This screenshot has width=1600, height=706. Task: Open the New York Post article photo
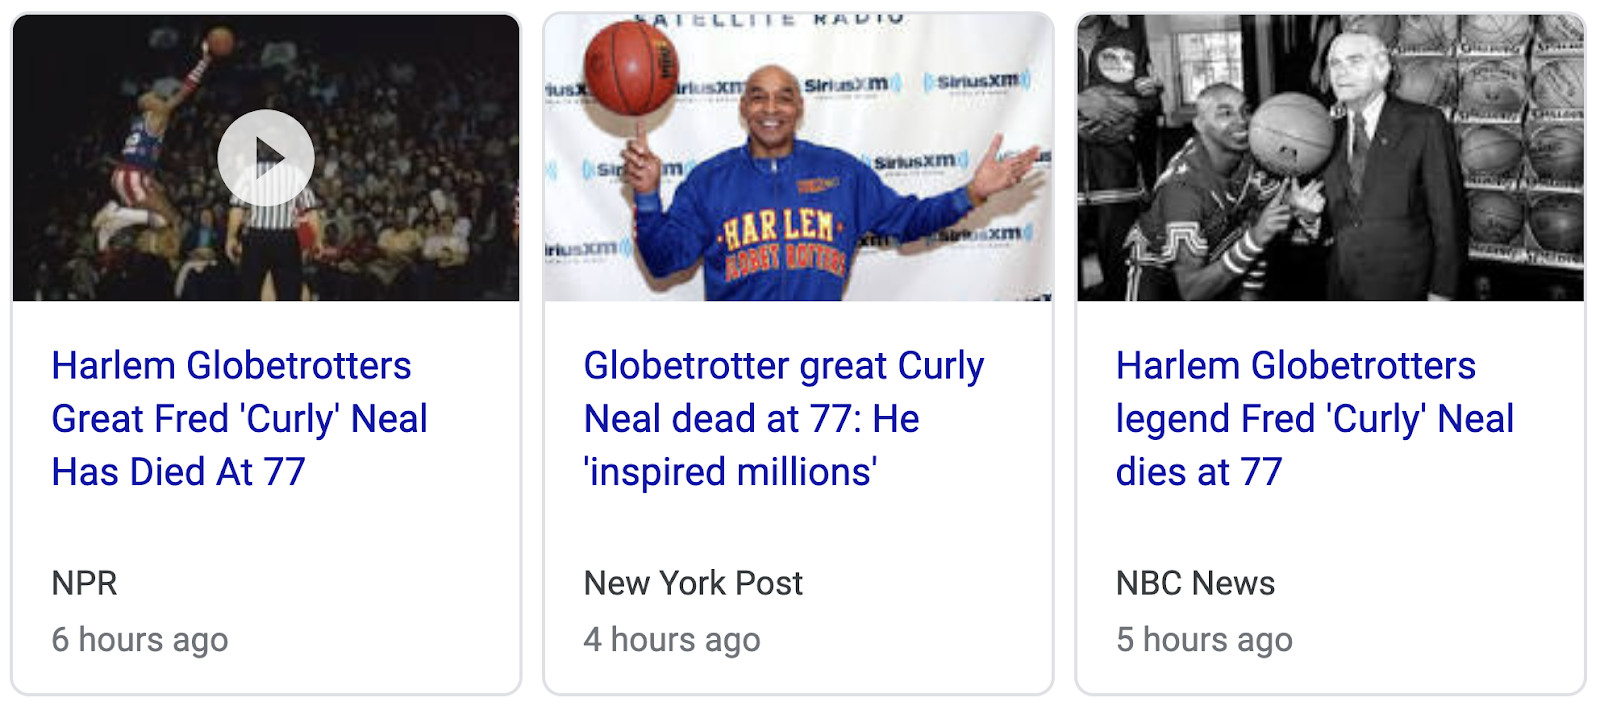(798, 158)
